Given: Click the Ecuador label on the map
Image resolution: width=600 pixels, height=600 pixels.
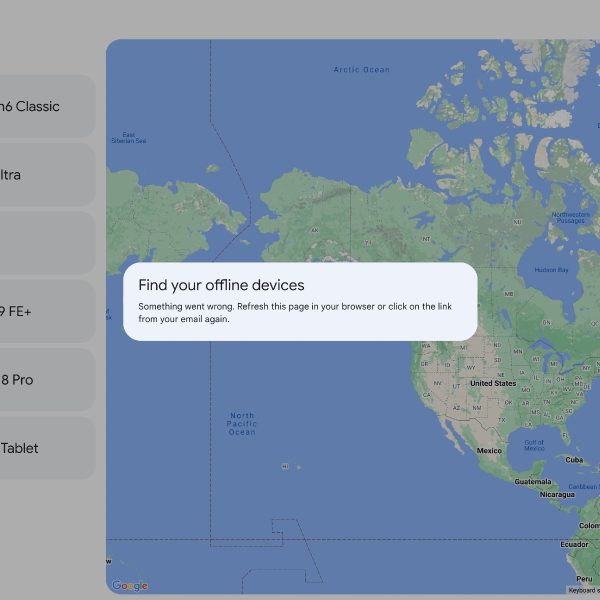Looking at the screenshot, I should point(574,545).
